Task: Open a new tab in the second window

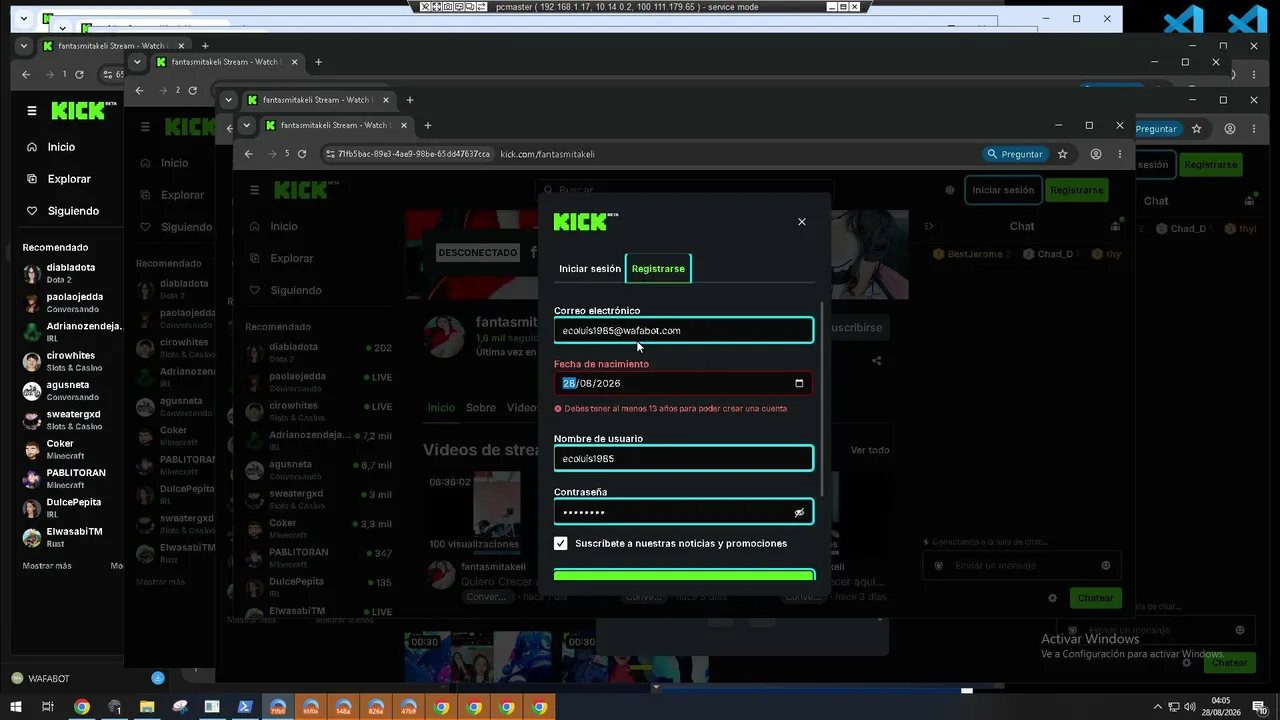Action: tap(318, 62)
